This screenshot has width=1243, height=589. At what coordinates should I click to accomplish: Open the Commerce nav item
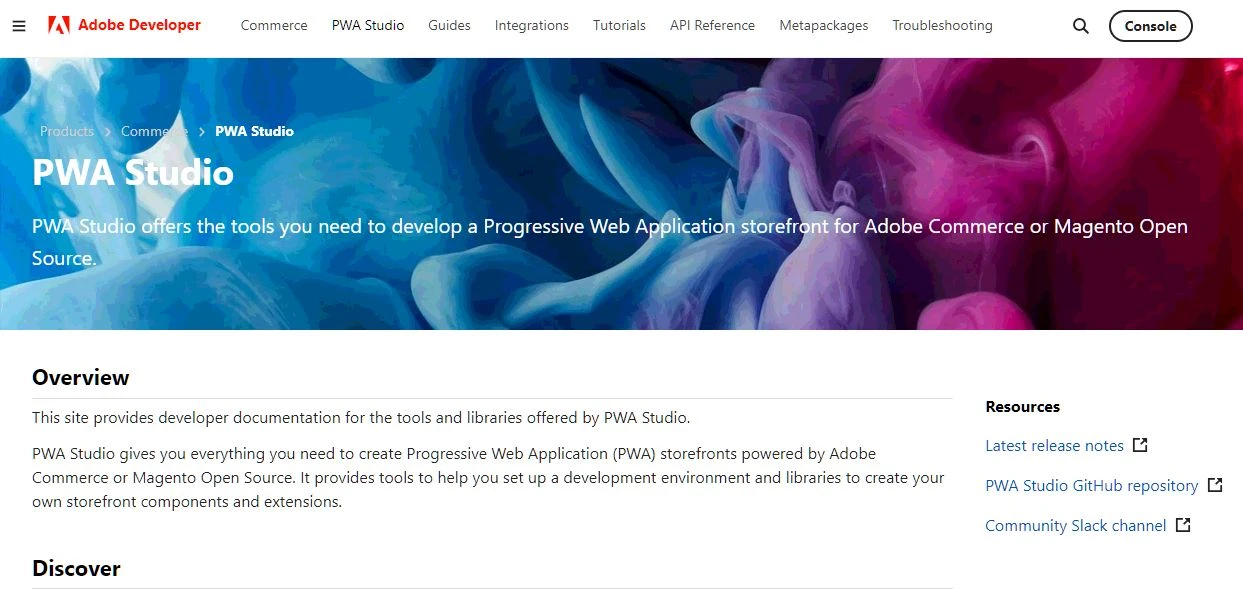(274, 26)
